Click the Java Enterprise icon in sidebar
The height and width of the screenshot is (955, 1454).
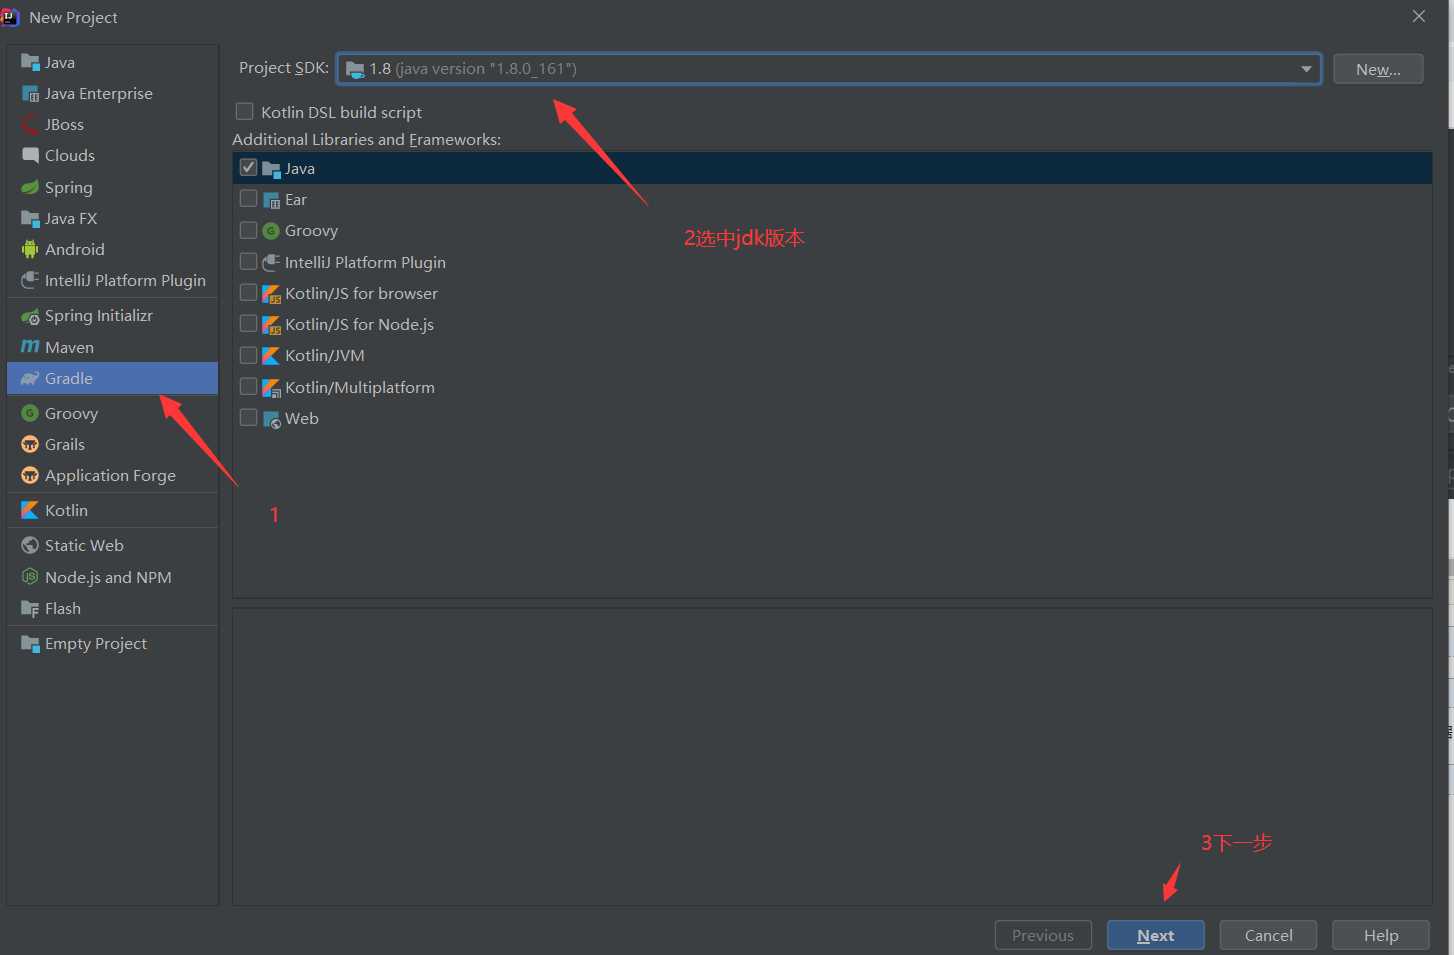[x=30, y=94]
